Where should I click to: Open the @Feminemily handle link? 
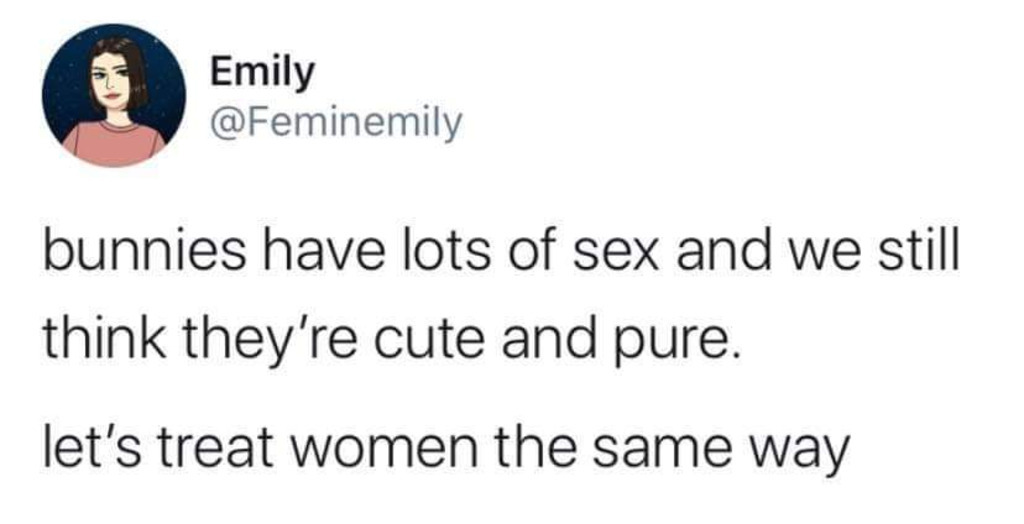pyautogui.click(x=336, y=122)
